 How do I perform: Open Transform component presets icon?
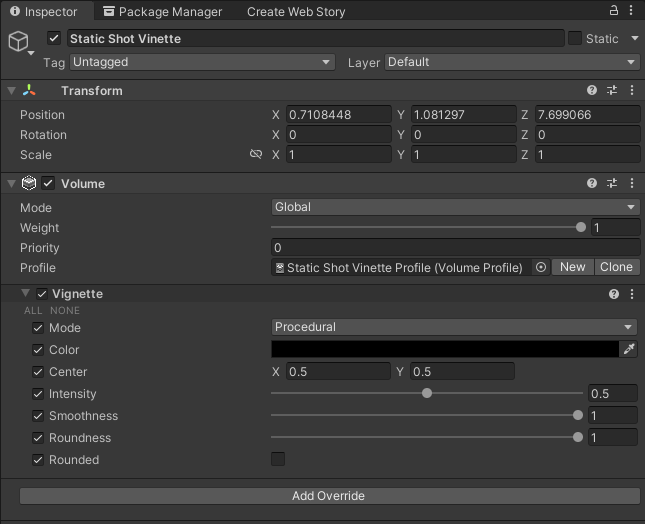tap(613, 91)
